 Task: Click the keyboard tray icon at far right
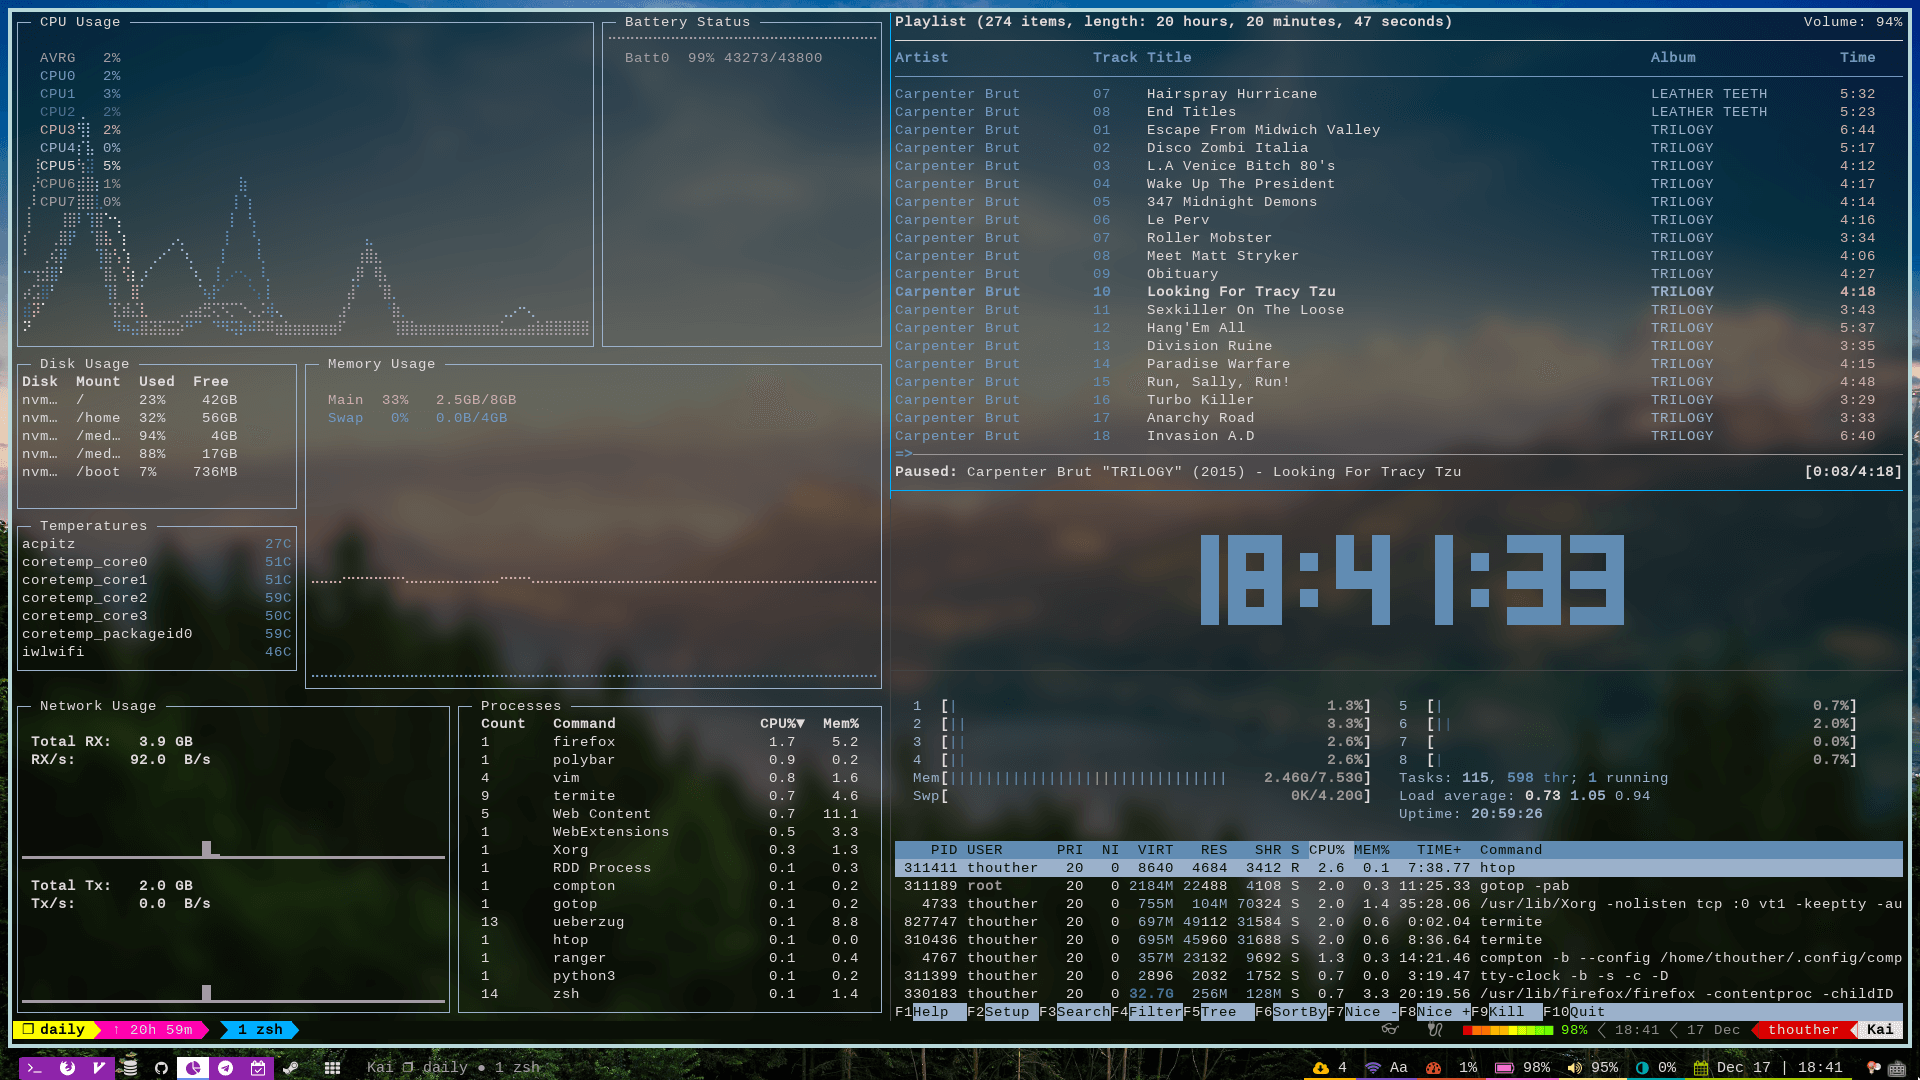(x=1897, y=1068)
